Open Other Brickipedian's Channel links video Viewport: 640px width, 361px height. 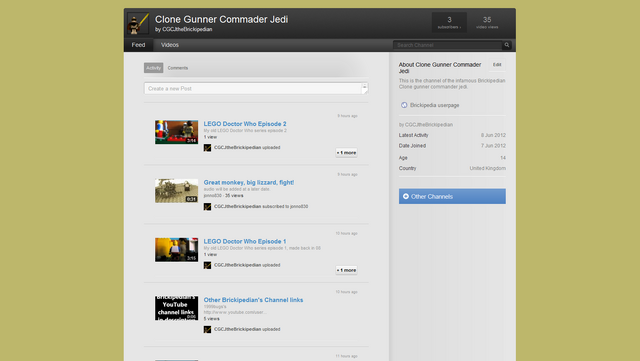[x=253, y=300]
